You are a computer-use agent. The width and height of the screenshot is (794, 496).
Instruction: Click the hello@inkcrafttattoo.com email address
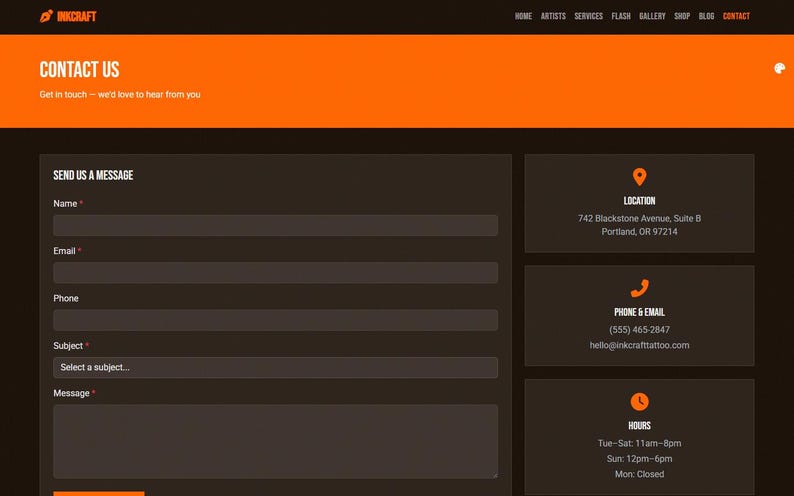point(640,345)
